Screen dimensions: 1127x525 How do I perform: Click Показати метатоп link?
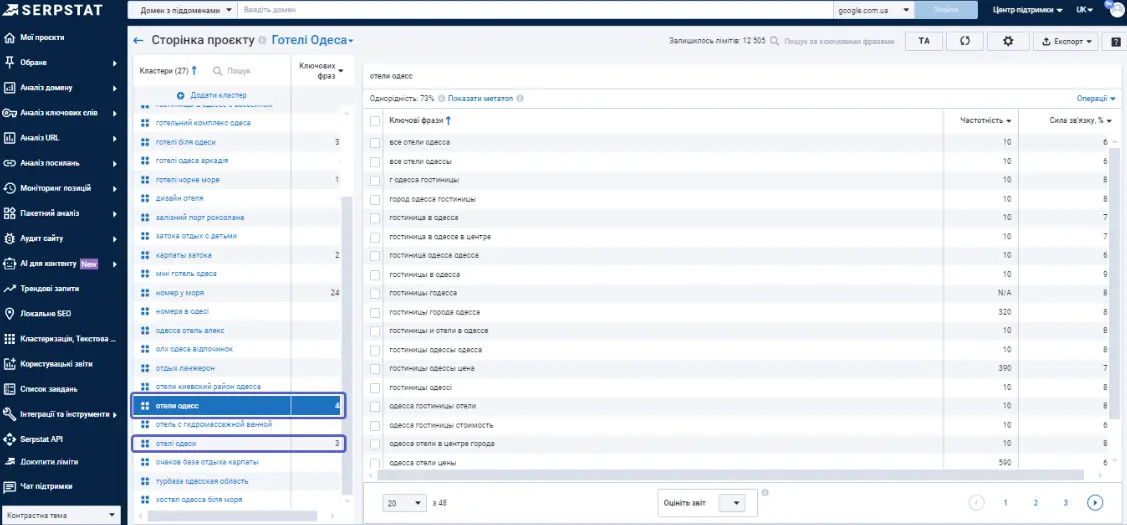coord(481,99)
